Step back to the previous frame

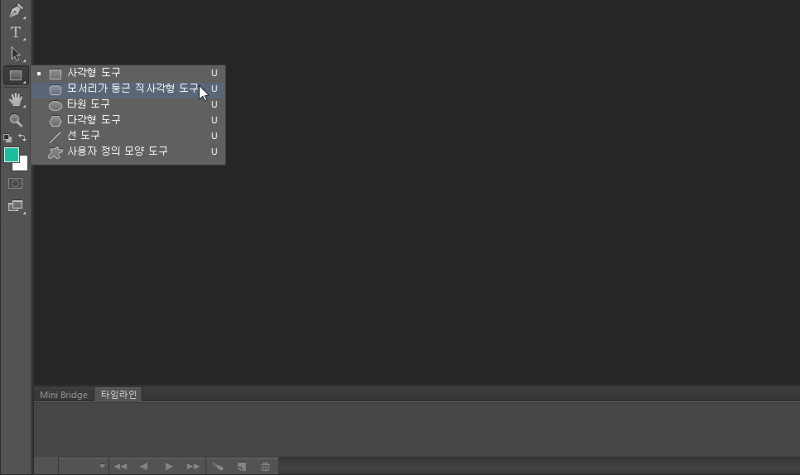tap(144, 466)
